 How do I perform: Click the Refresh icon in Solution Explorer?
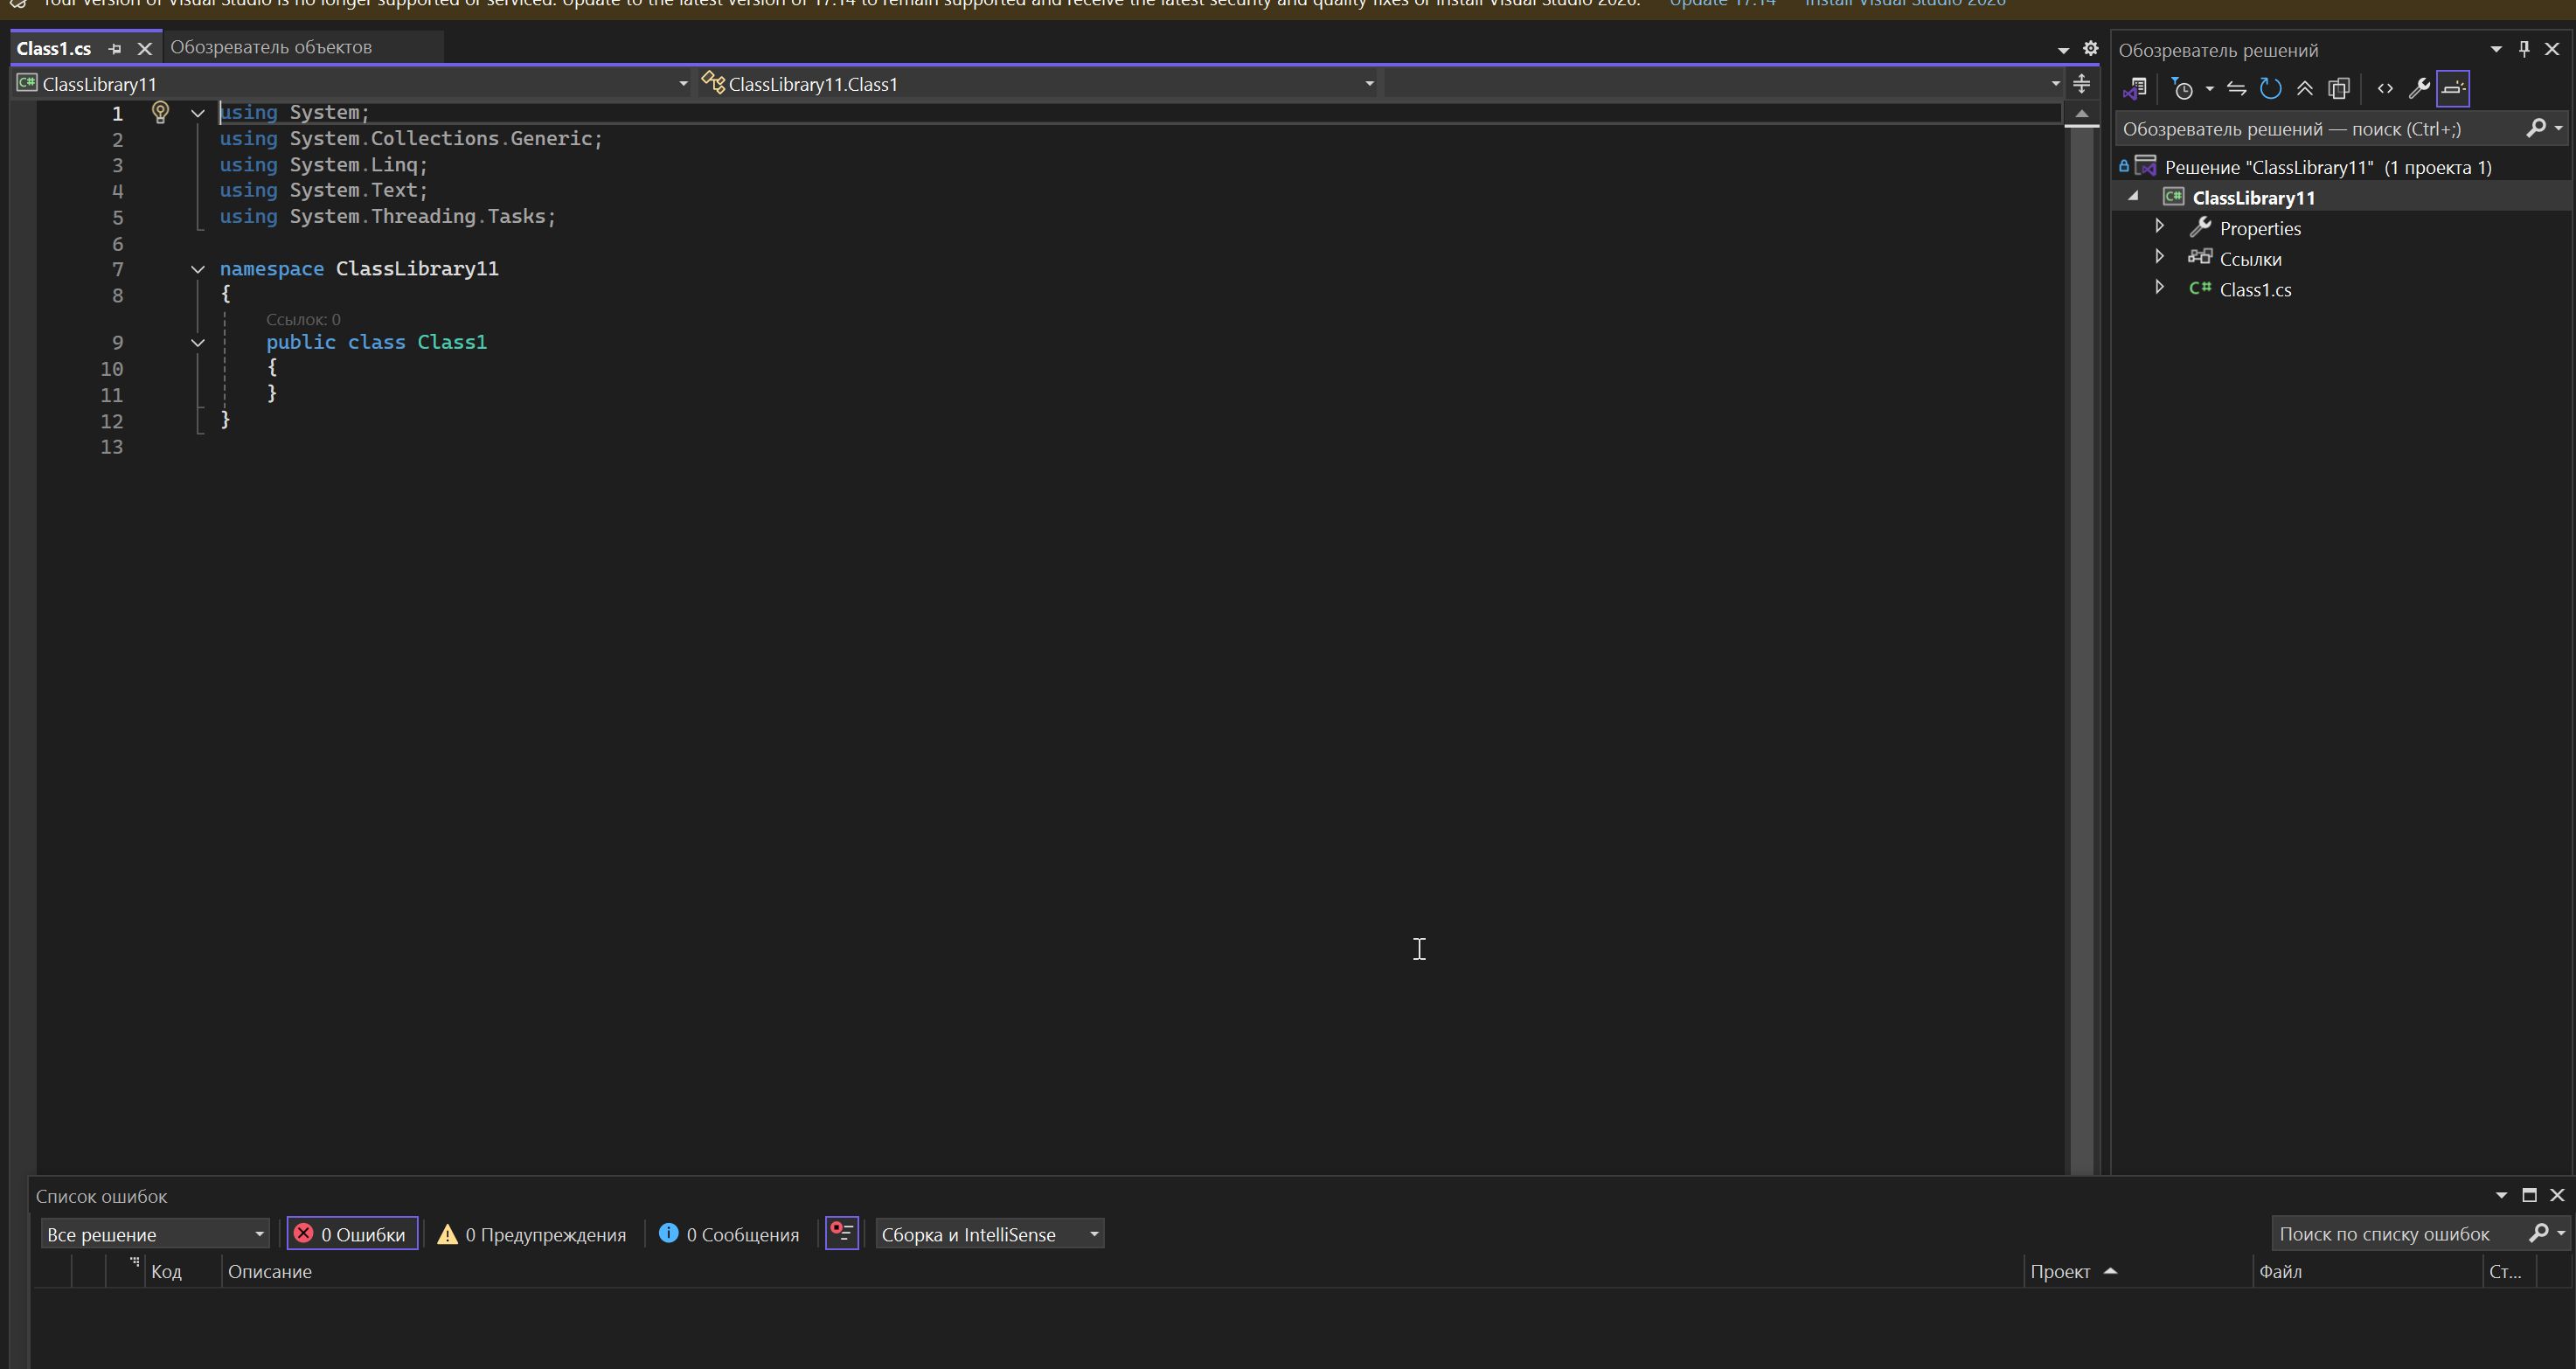coord(2270,89)
